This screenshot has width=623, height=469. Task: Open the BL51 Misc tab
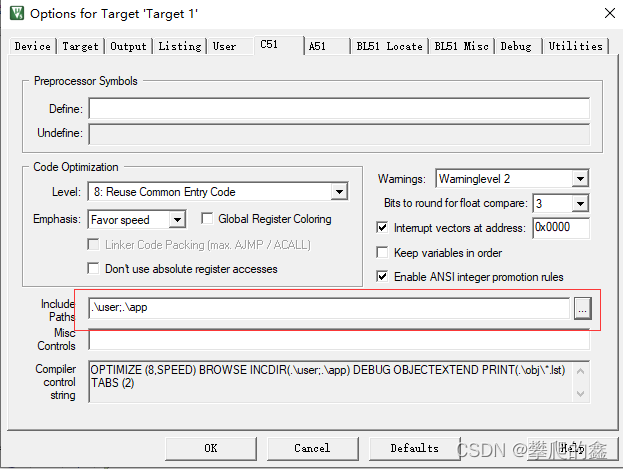461,46
